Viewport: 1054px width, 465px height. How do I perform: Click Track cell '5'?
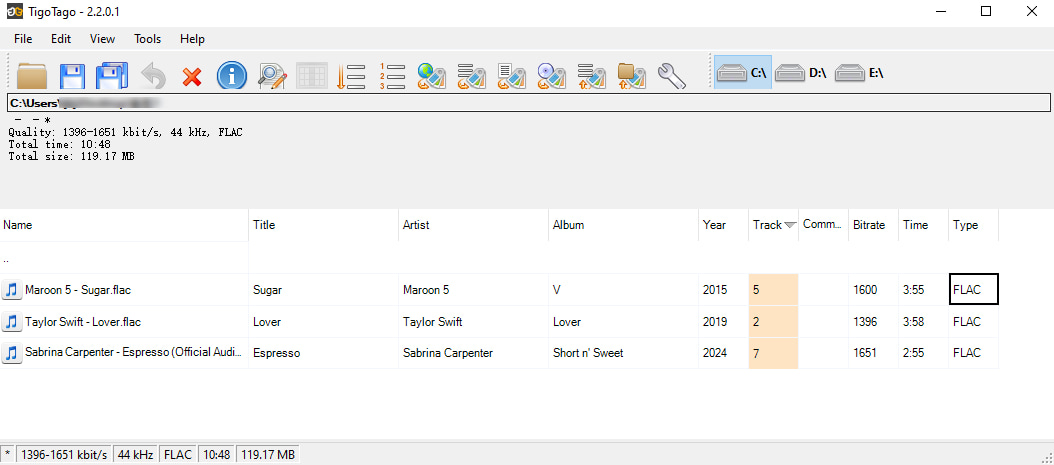773,290
